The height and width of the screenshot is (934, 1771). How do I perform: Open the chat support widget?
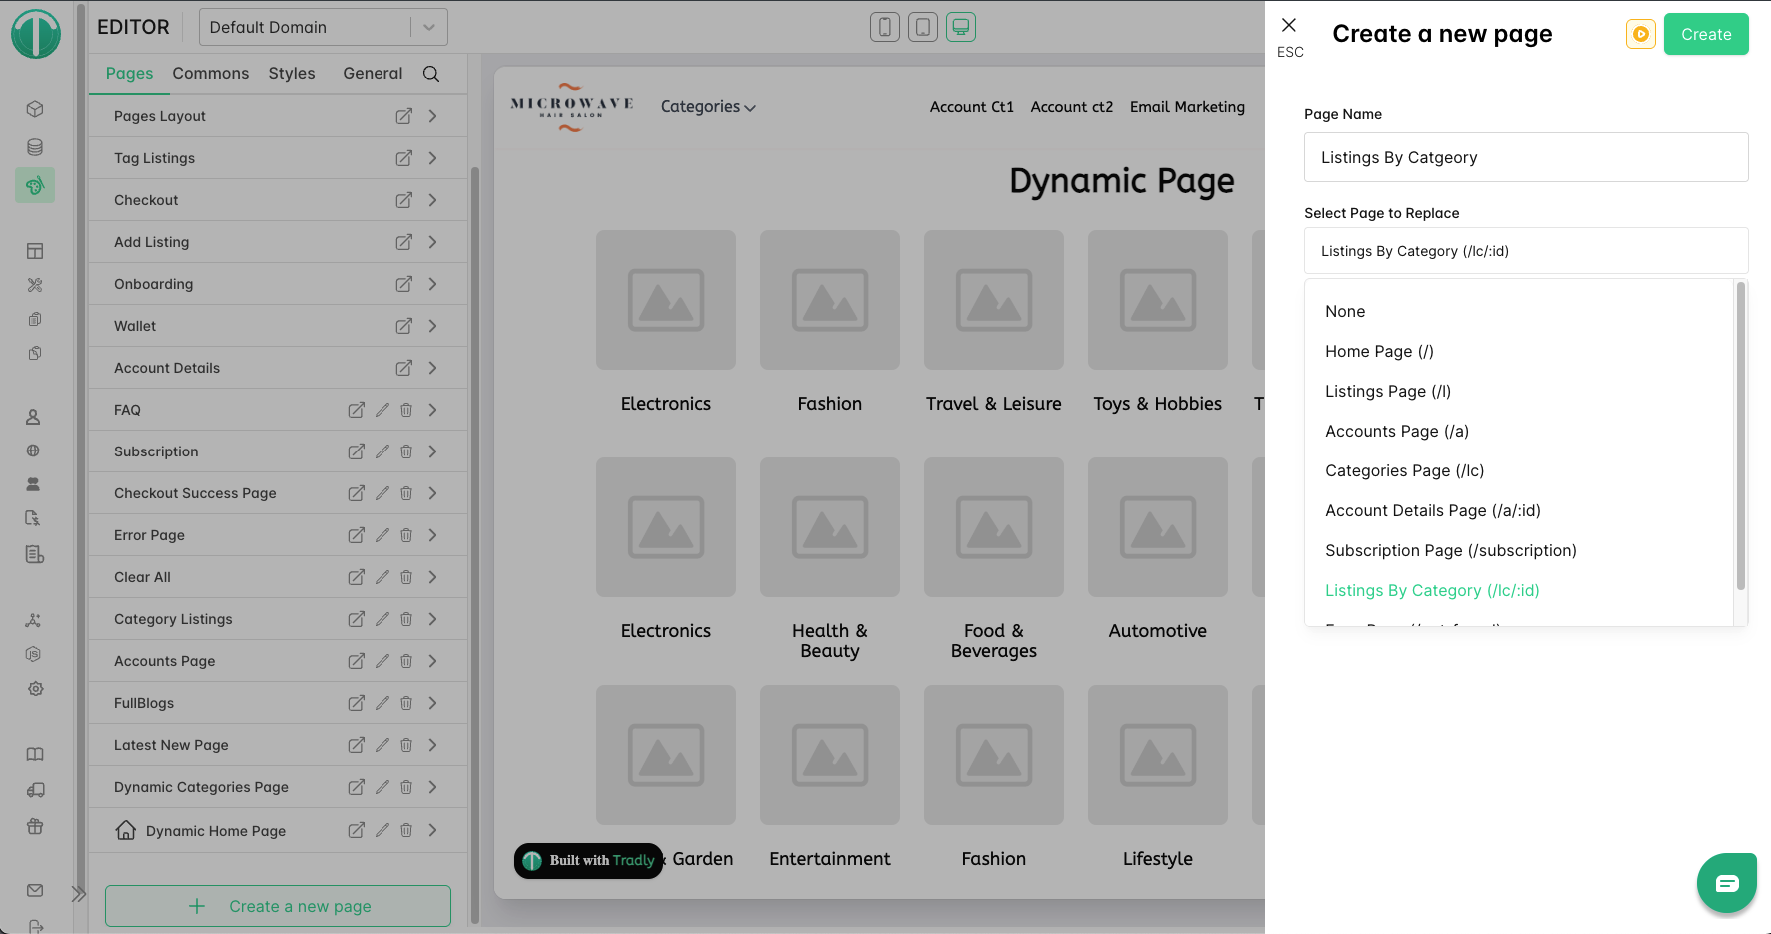tap(1726, 883)
